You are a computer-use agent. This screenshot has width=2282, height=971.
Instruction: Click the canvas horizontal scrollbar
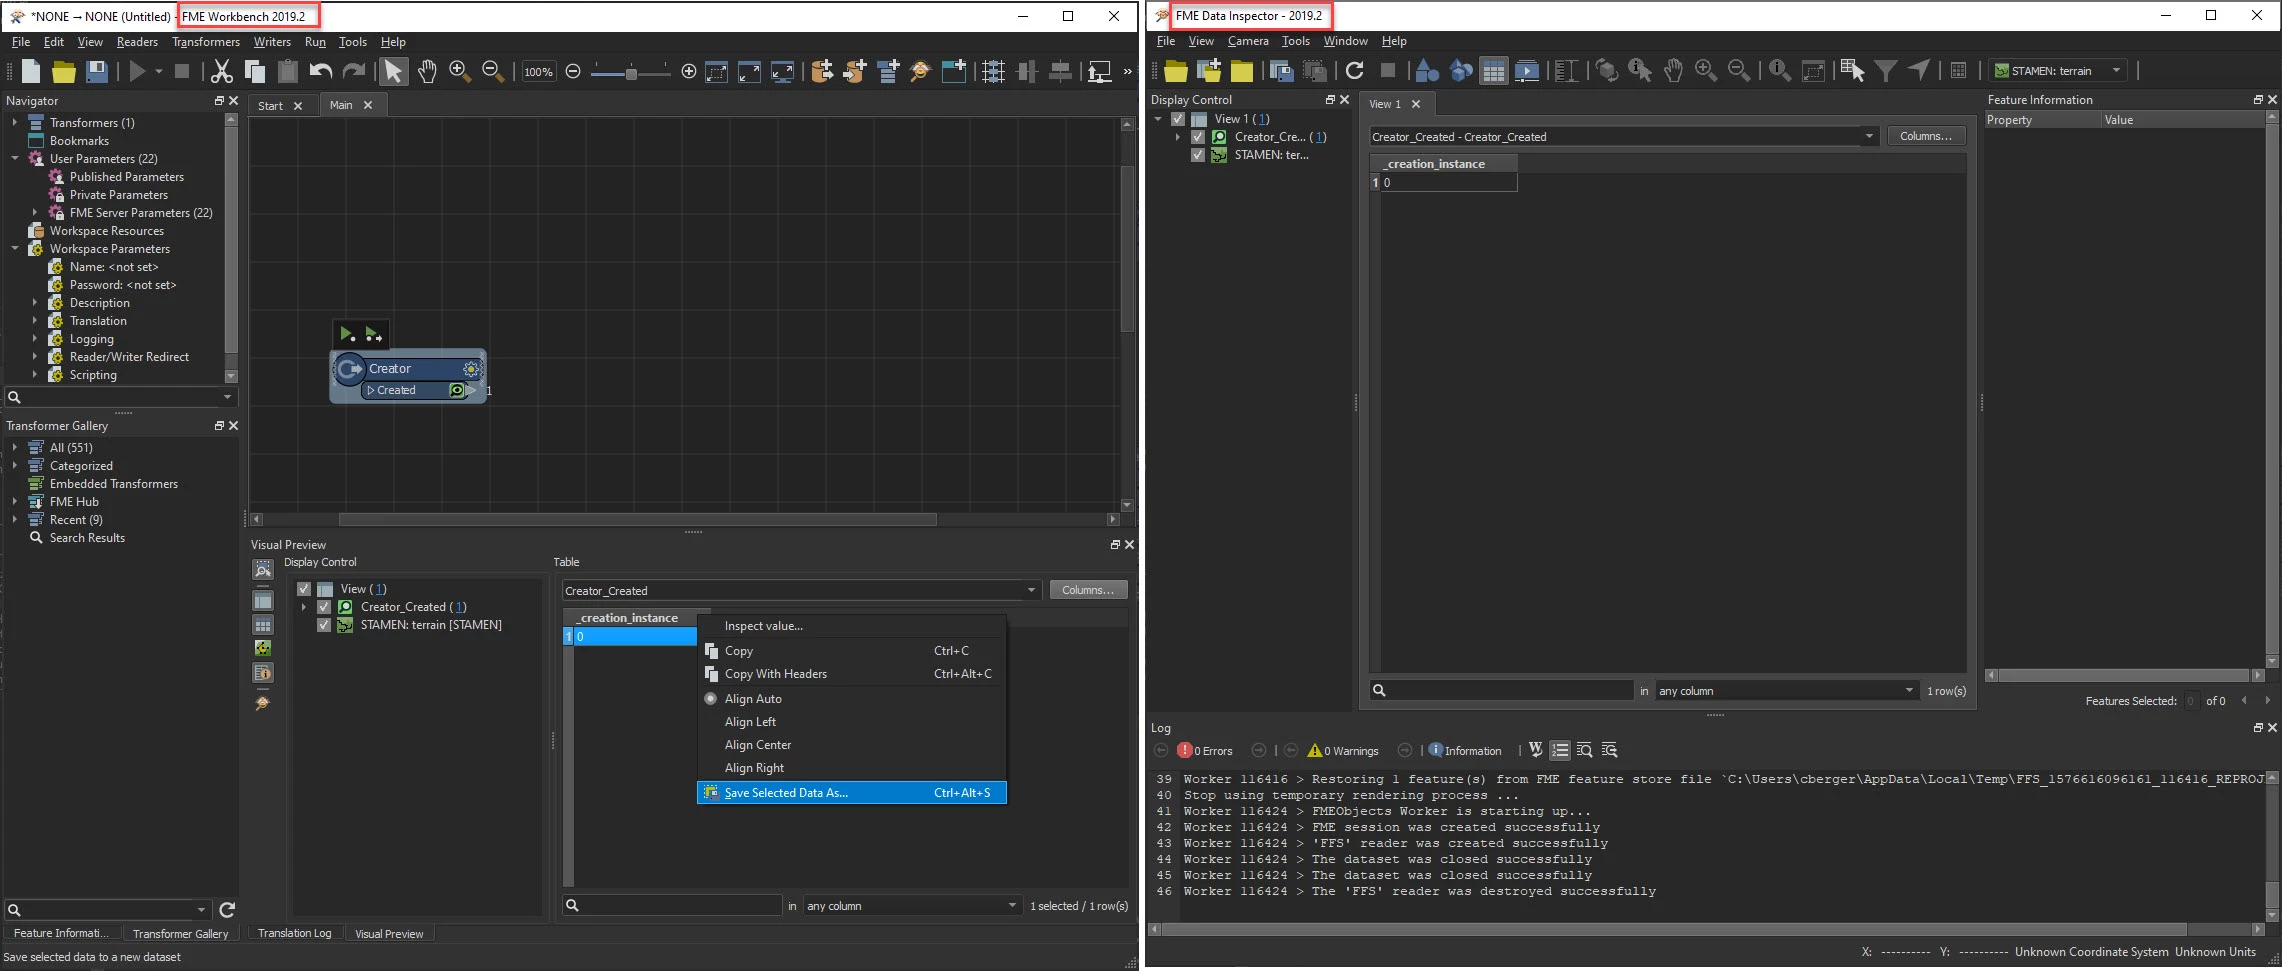(638, 519)
